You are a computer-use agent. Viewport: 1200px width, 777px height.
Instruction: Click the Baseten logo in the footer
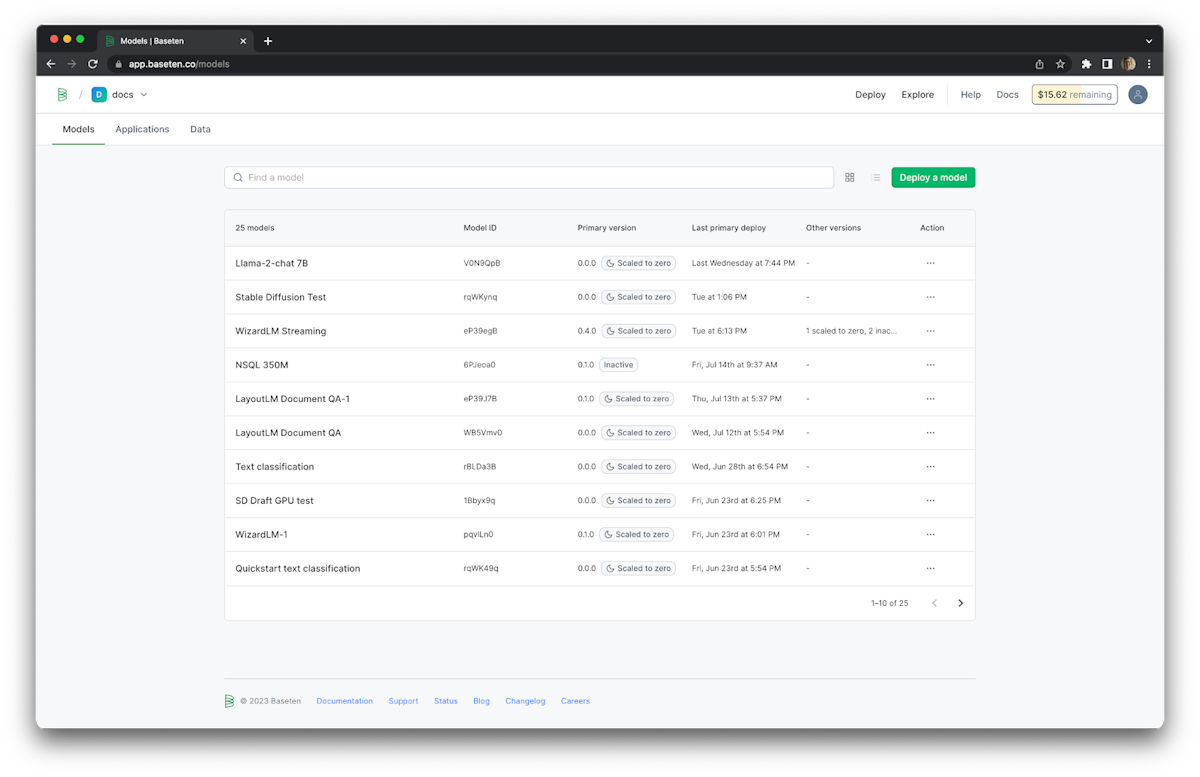tap(229, 701)
